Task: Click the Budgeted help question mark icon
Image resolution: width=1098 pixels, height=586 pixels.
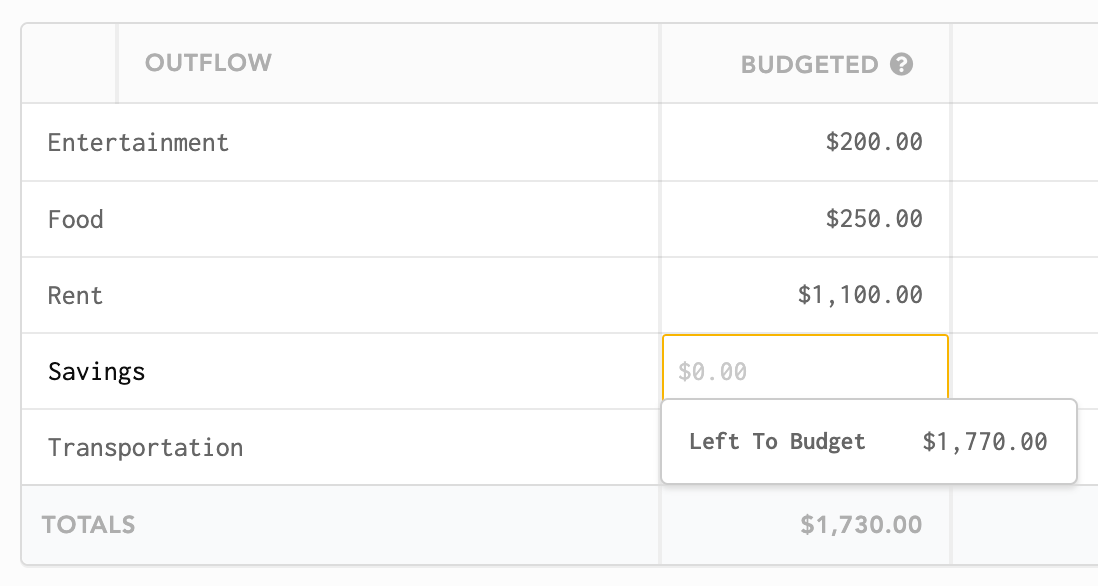Action: [901, 64]
